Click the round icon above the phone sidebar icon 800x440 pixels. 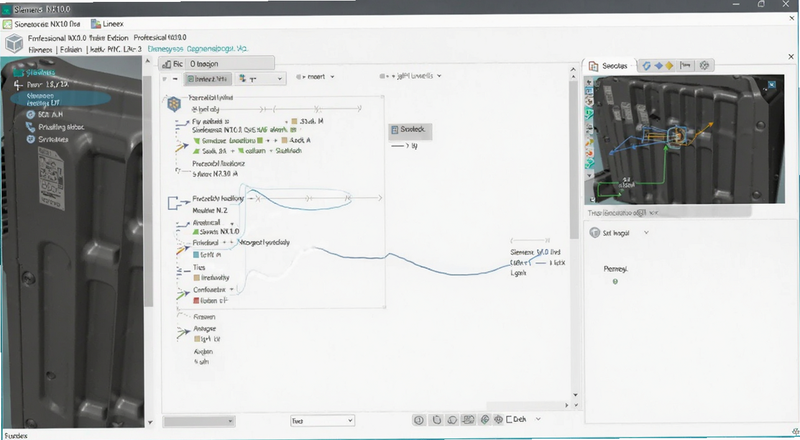30,115
